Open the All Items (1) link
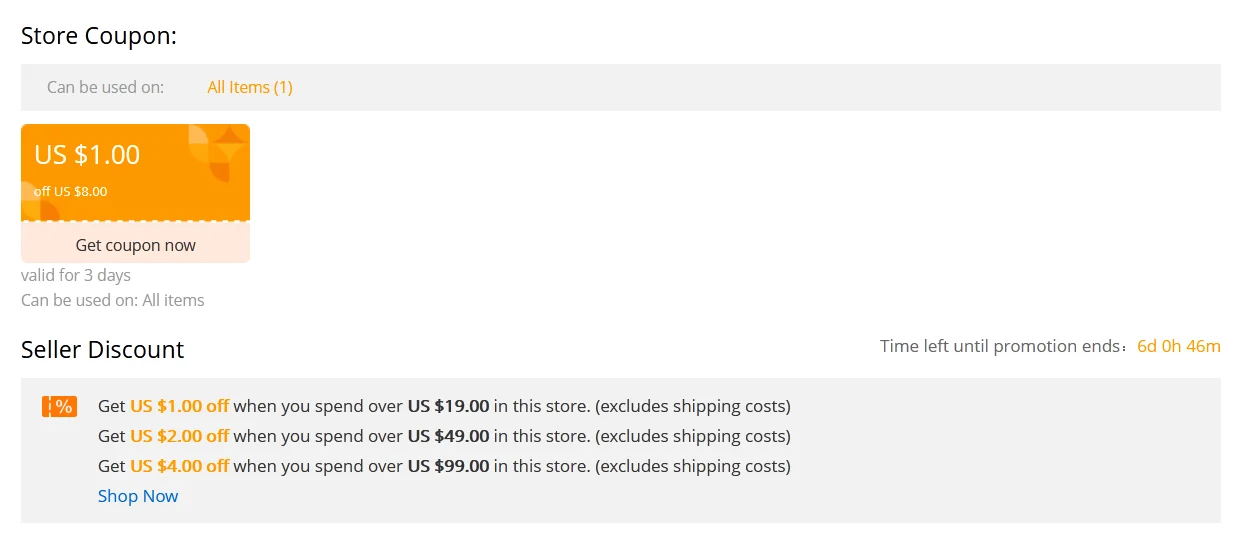1239x541 pixels. pos(250,87)
